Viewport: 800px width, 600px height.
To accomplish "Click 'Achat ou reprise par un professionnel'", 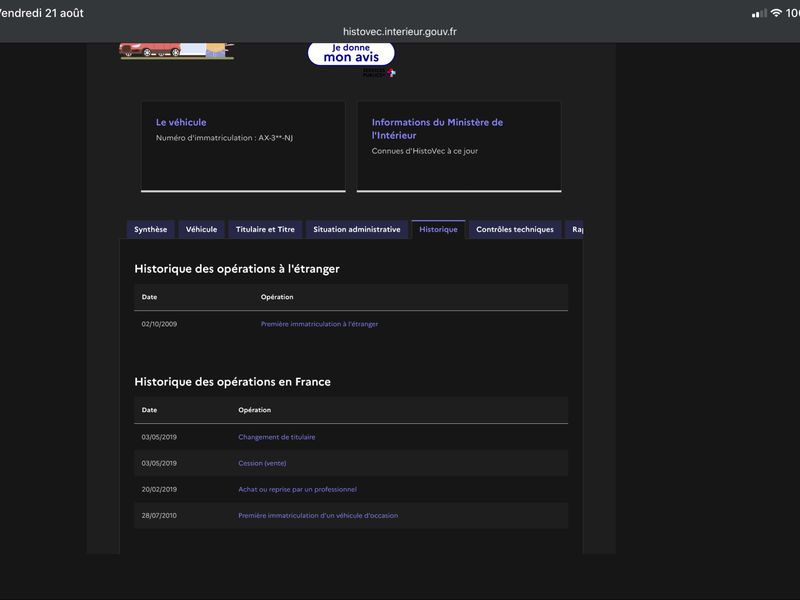I will (297, 489).
